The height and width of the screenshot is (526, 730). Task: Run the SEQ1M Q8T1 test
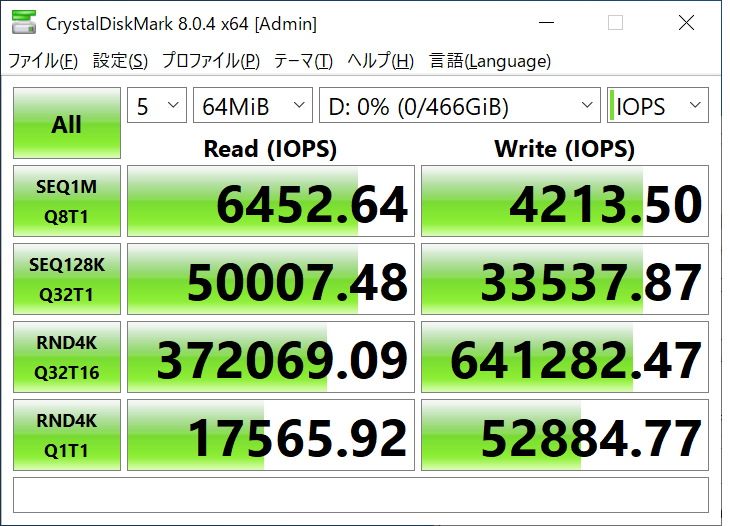coord(67,201)
